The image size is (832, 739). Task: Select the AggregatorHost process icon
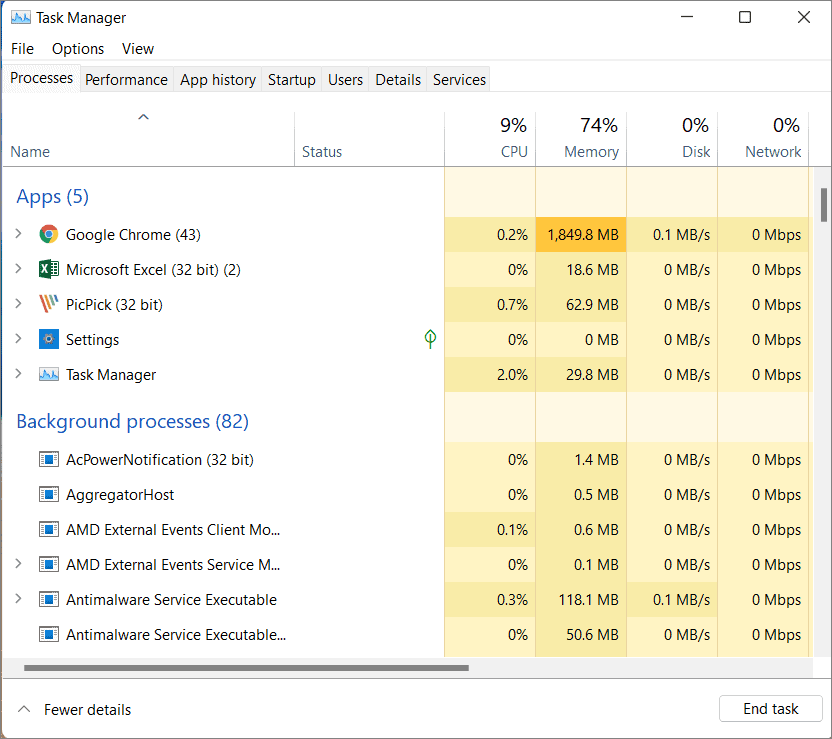point(48,494)
